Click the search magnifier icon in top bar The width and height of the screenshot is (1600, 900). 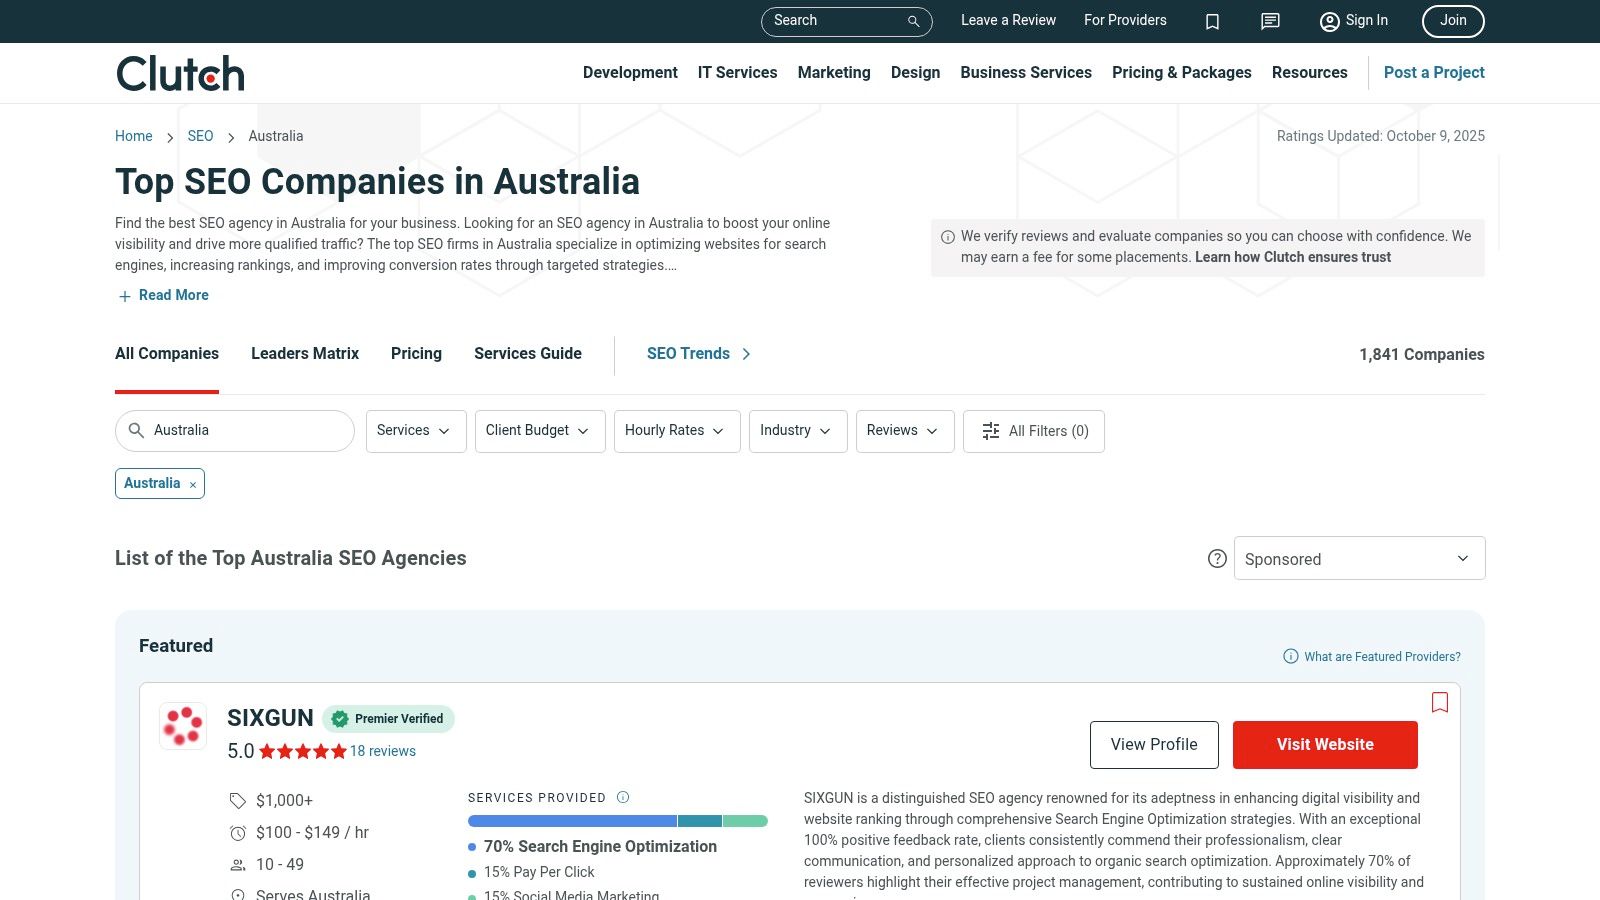(913, 21)
